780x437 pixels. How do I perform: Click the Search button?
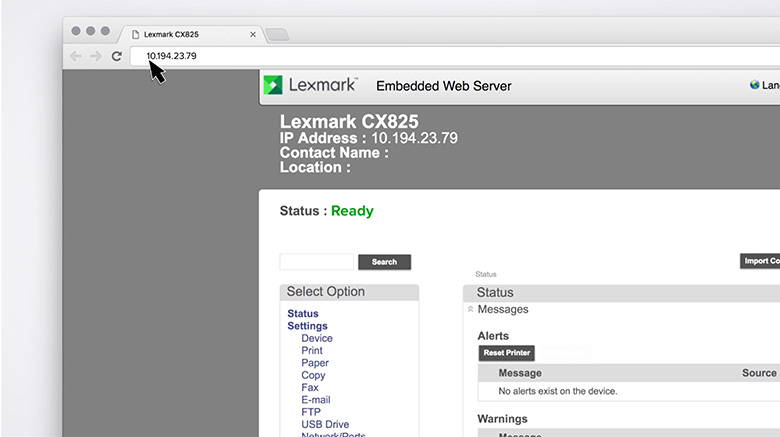pyautogui.click(x=384, y=262)
